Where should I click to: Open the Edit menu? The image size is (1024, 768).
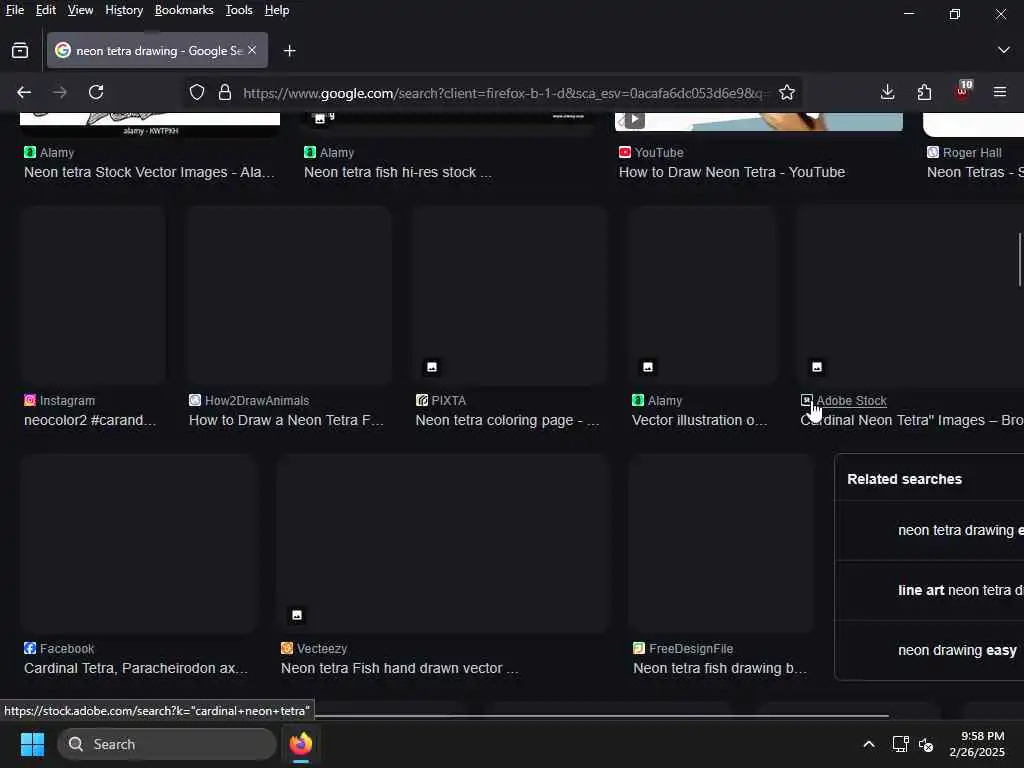pyautogui.click(x=46, y=10)
